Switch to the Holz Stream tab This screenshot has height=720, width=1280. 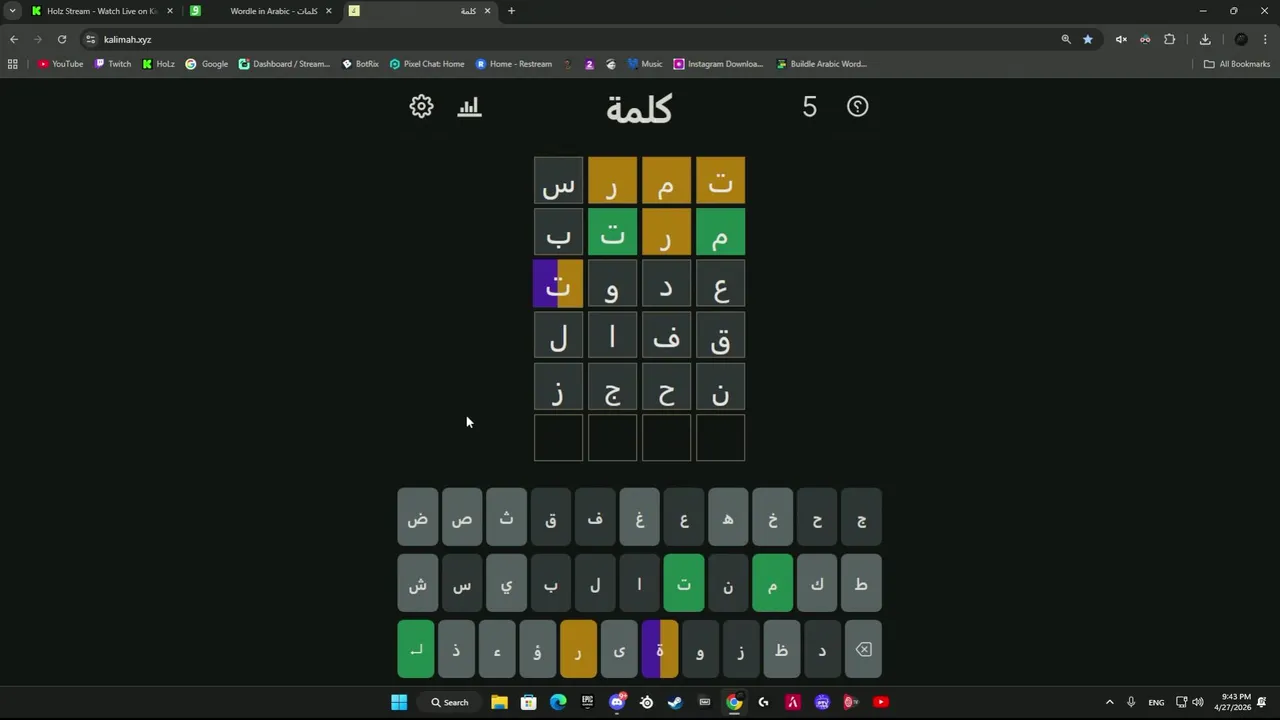coord(100,11)
